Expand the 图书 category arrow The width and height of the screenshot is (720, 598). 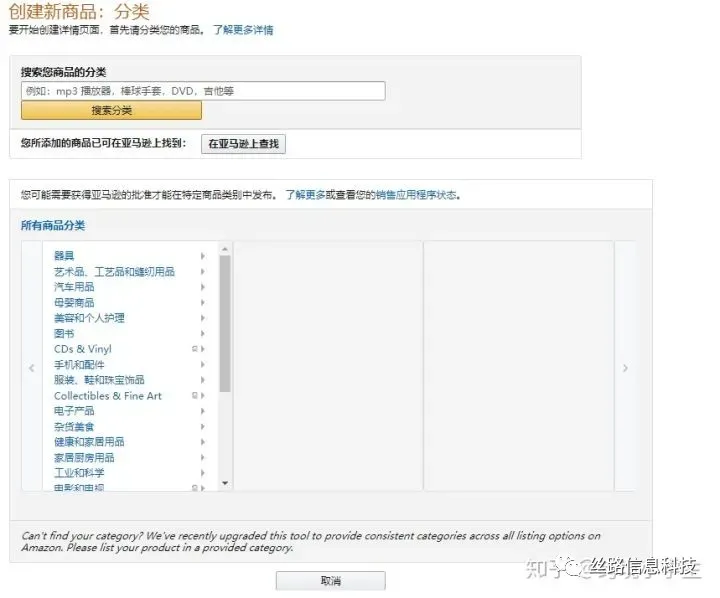(202, 333)
